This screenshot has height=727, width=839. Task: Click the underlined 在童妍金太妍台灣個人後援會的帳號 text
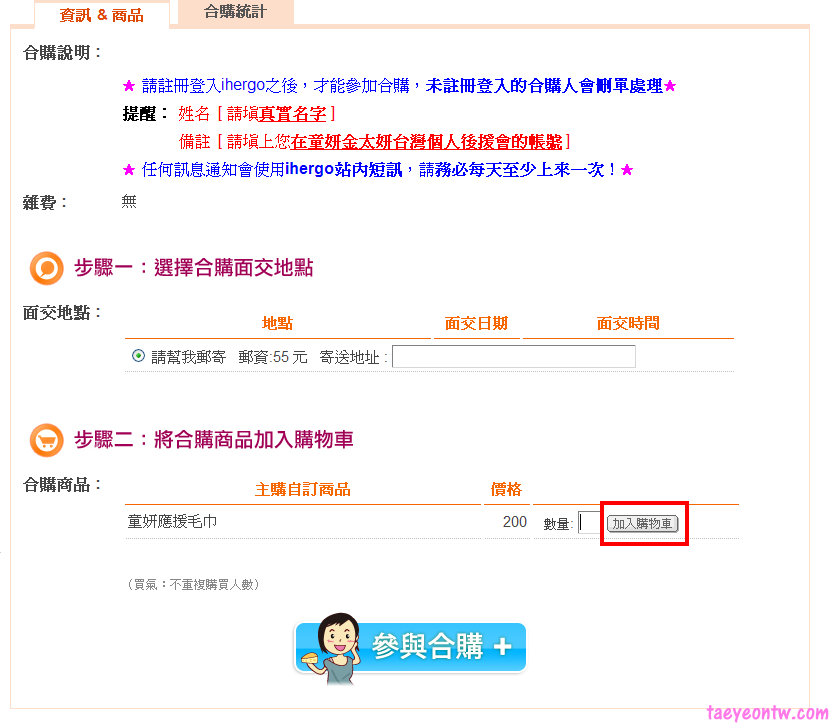(426, 142)
